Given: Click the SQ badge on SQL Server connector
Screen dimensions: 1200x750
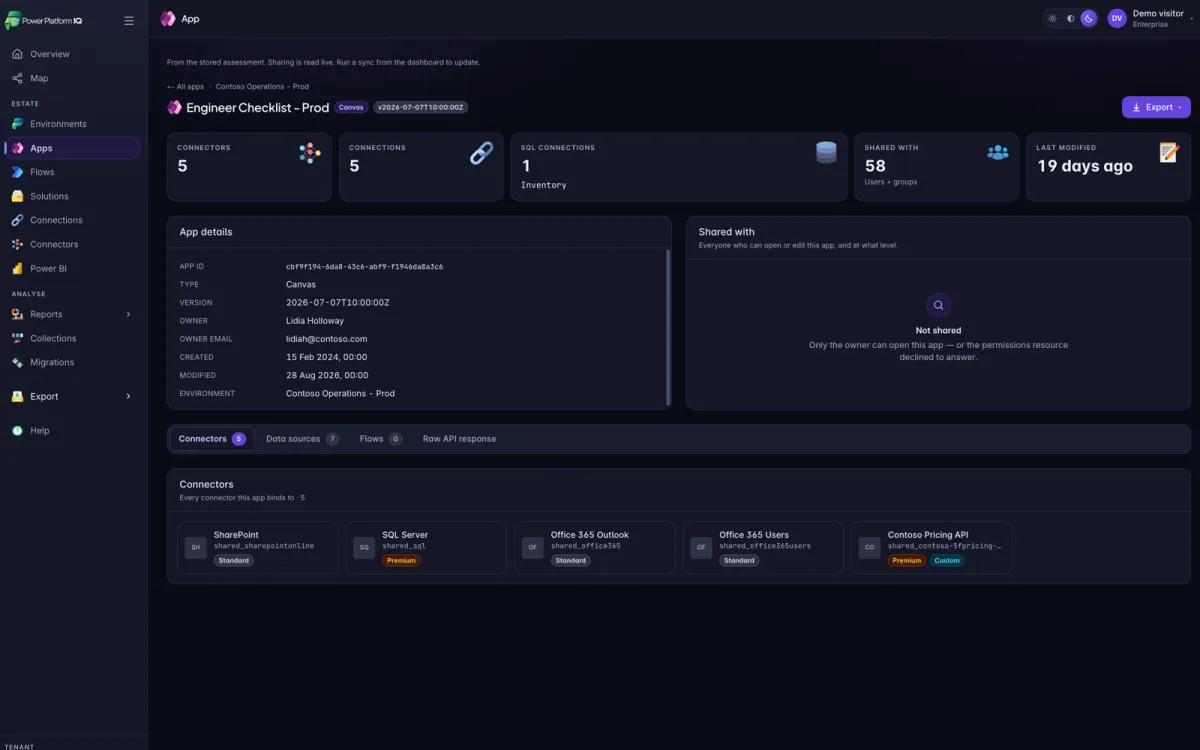Looking at the screenshot, I should pos(364,547).
